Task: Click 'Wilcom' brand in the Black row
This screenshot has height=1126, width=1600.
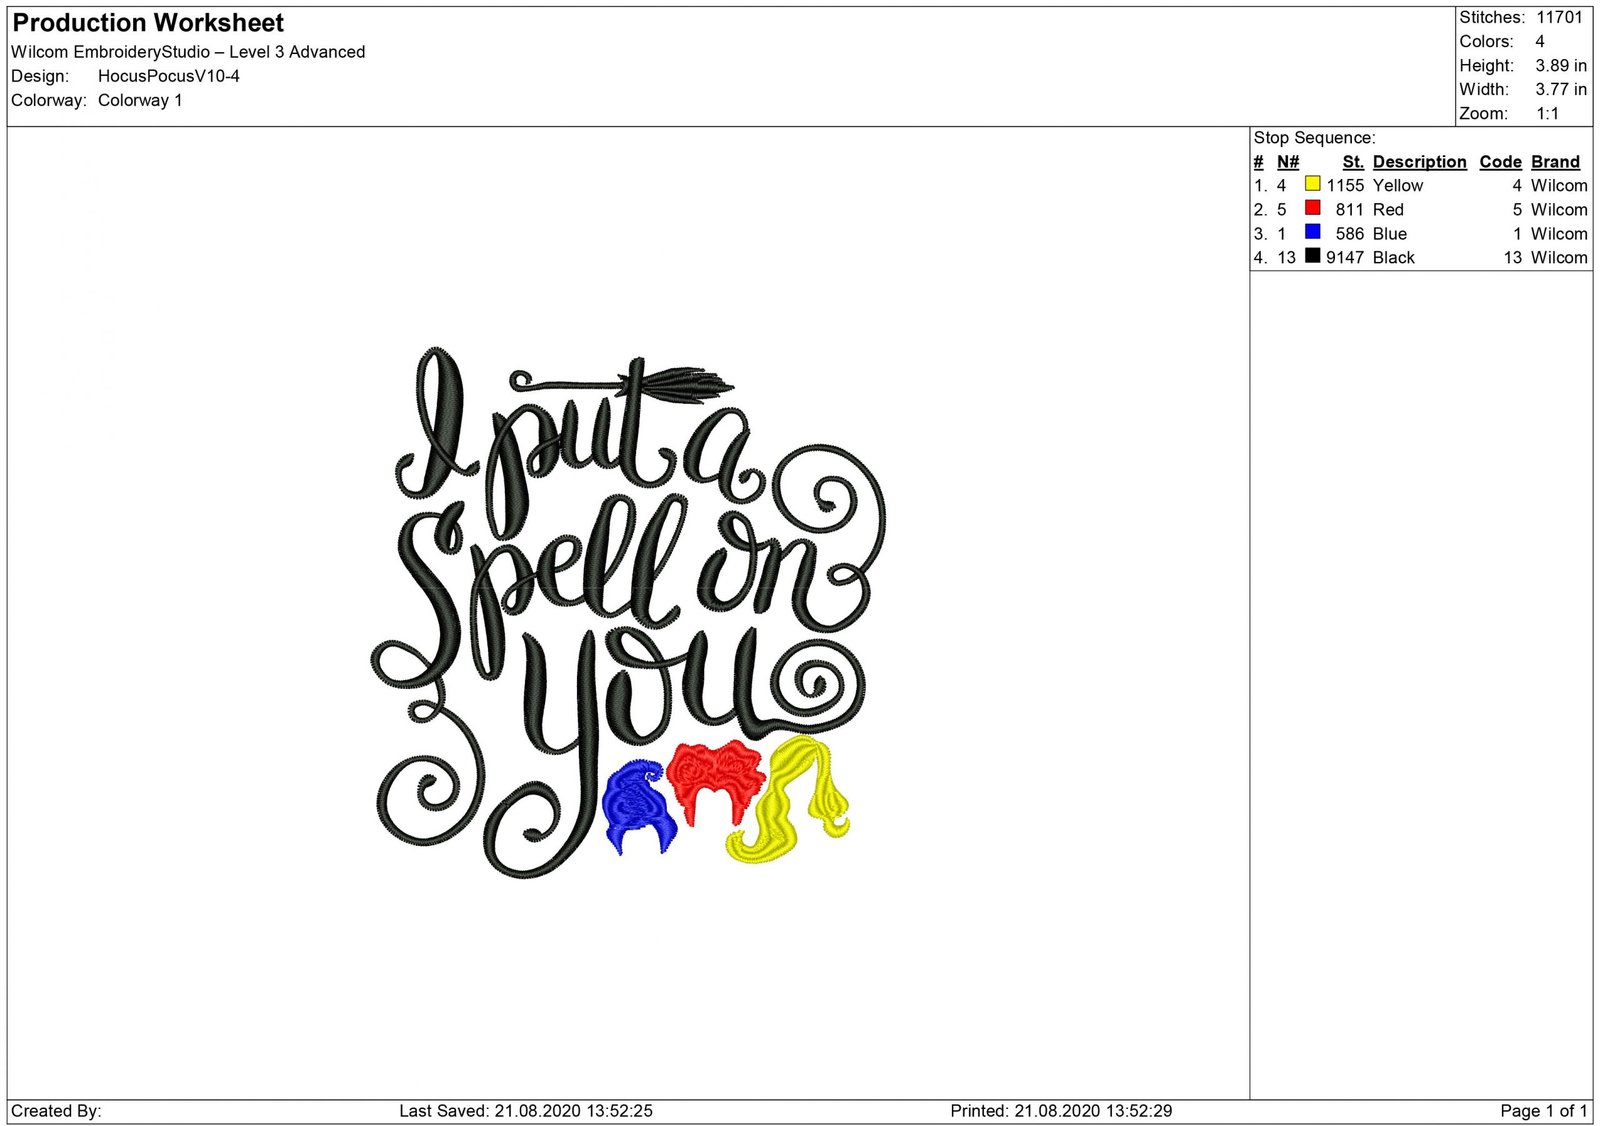Action: 1559,258
